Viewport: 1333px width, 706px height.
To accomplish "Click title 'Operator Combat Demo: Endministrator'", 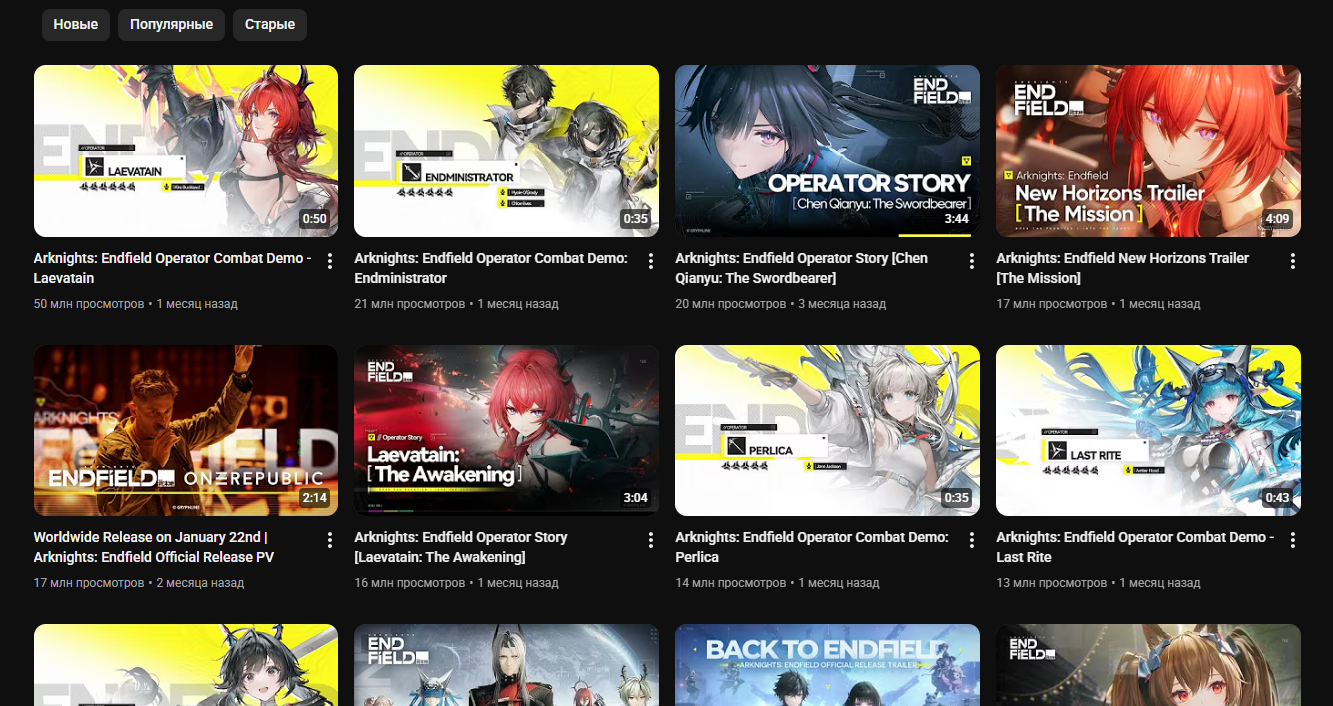I will coord(491,268).
